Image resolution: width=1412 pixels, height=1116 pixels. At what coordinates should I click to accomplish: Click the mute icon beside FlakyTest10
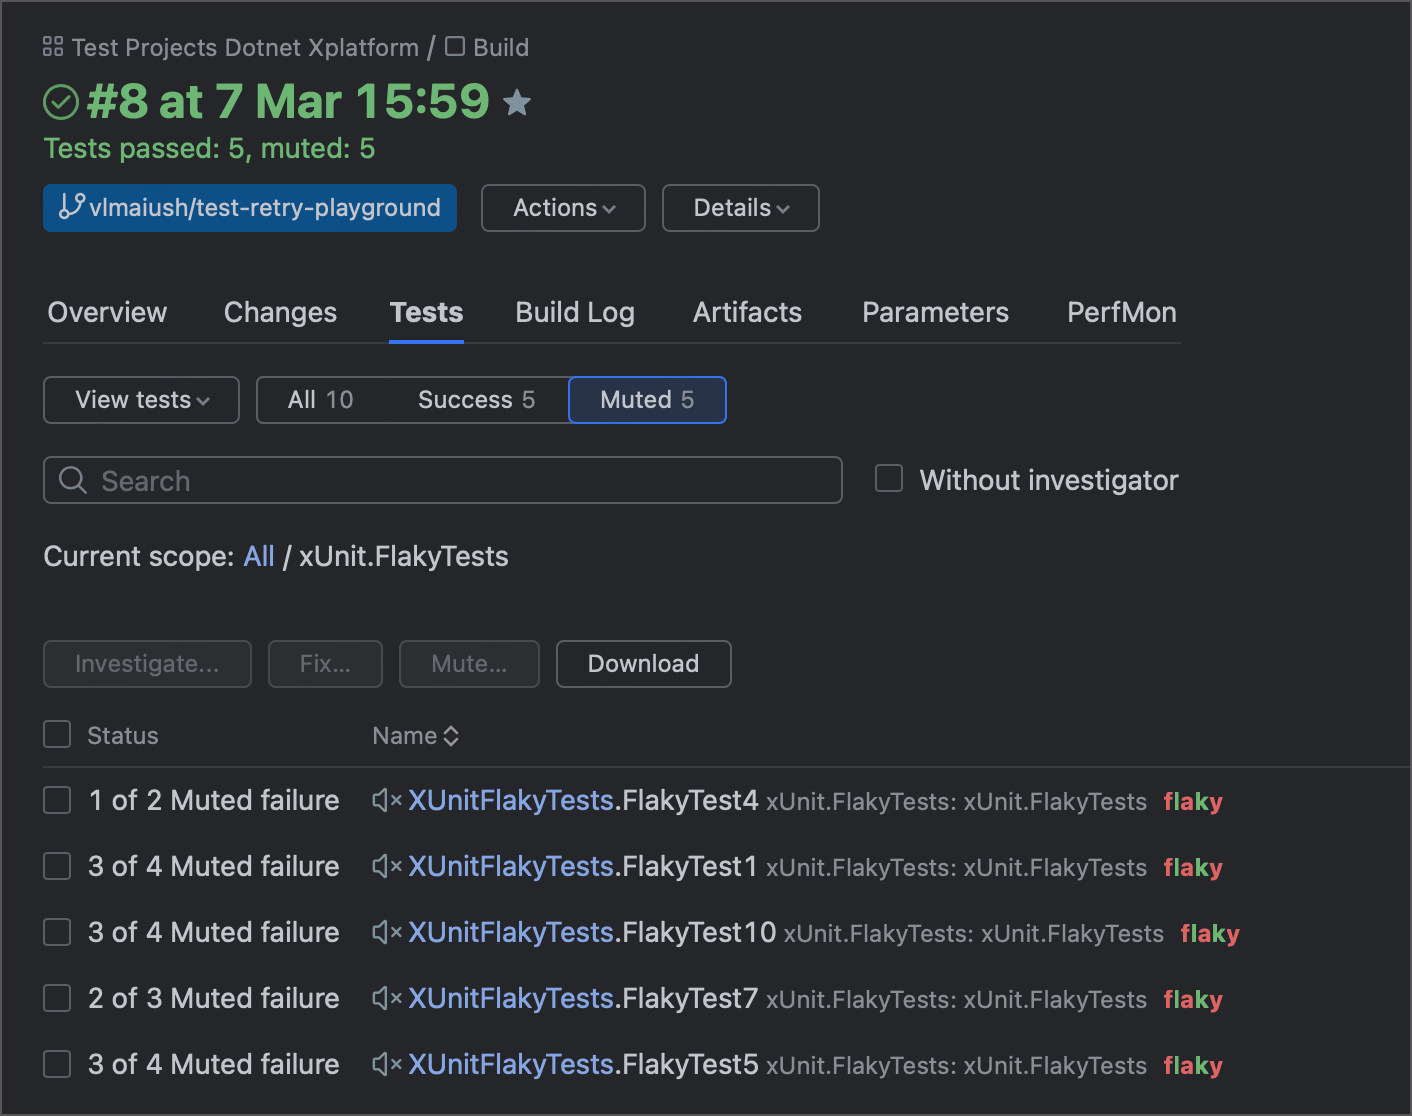(x=387, y=932)
